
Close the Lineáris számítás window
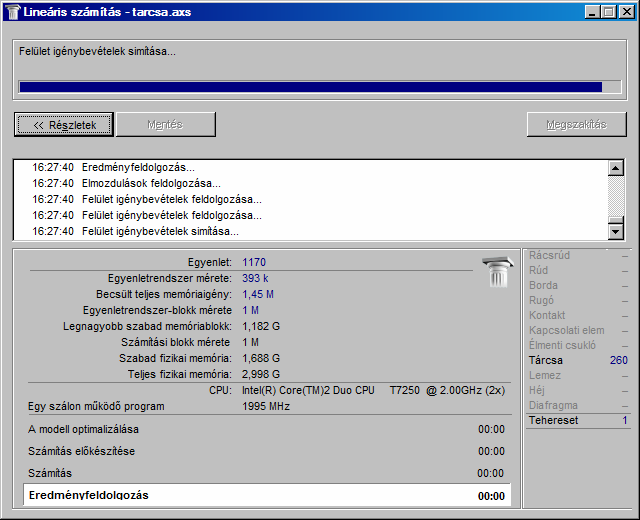(x=626, y=12)
